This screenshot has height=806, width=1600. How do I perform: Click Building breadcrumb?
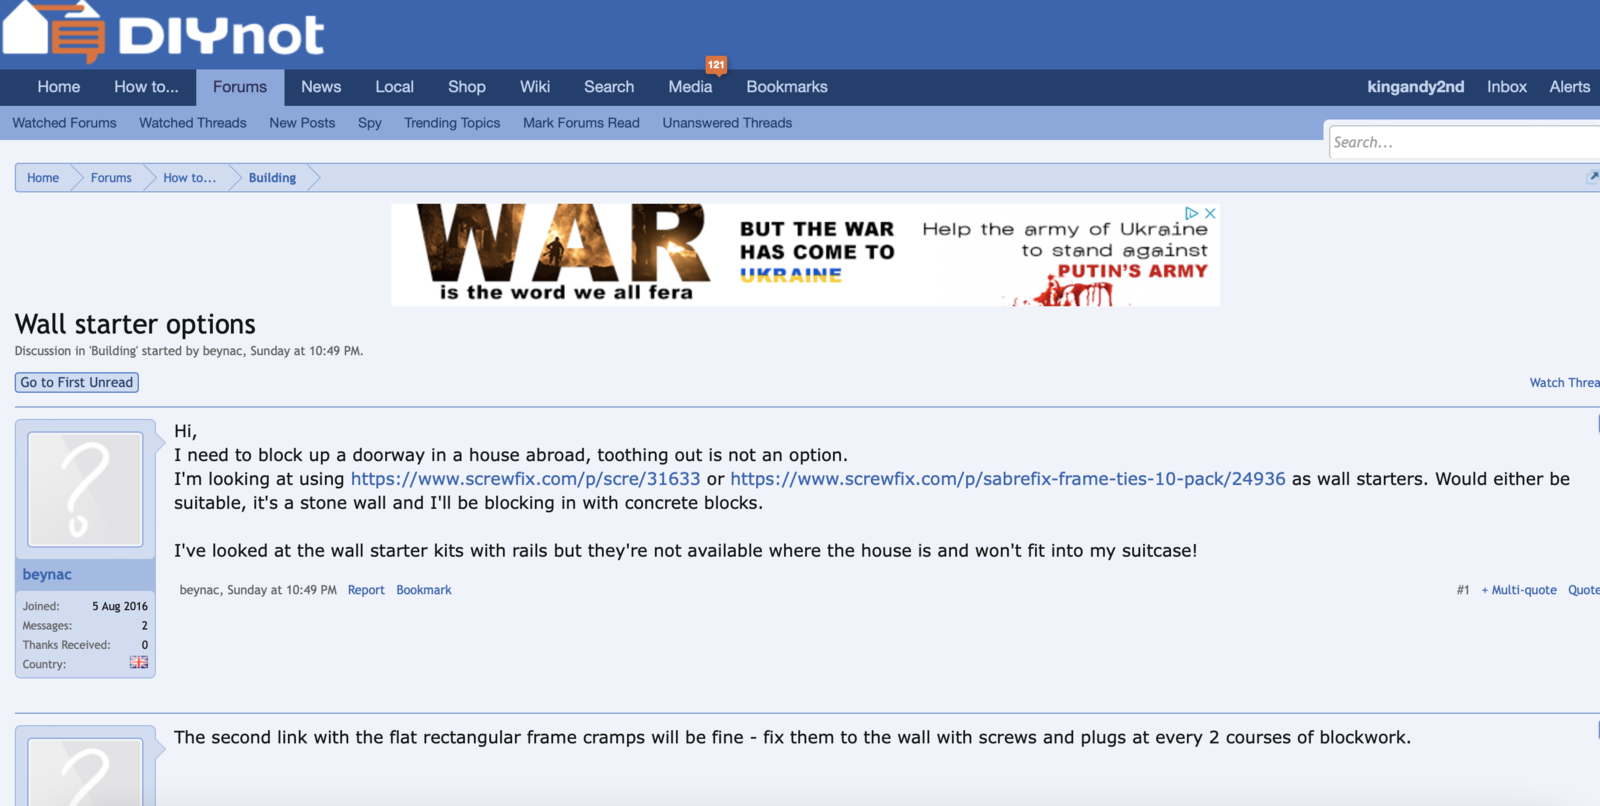click(272, 178)
